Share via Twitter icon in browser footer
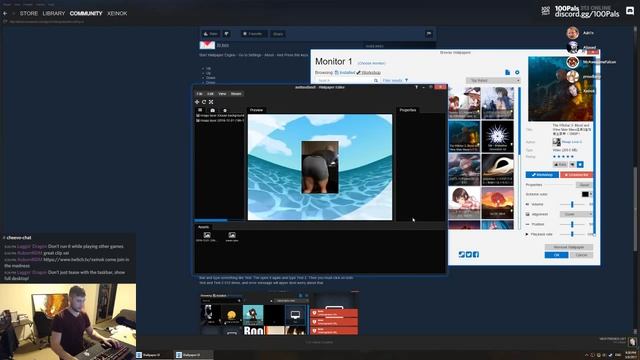Image resolution: width=640 pixels, height=360 pixels. pos(469,254)
